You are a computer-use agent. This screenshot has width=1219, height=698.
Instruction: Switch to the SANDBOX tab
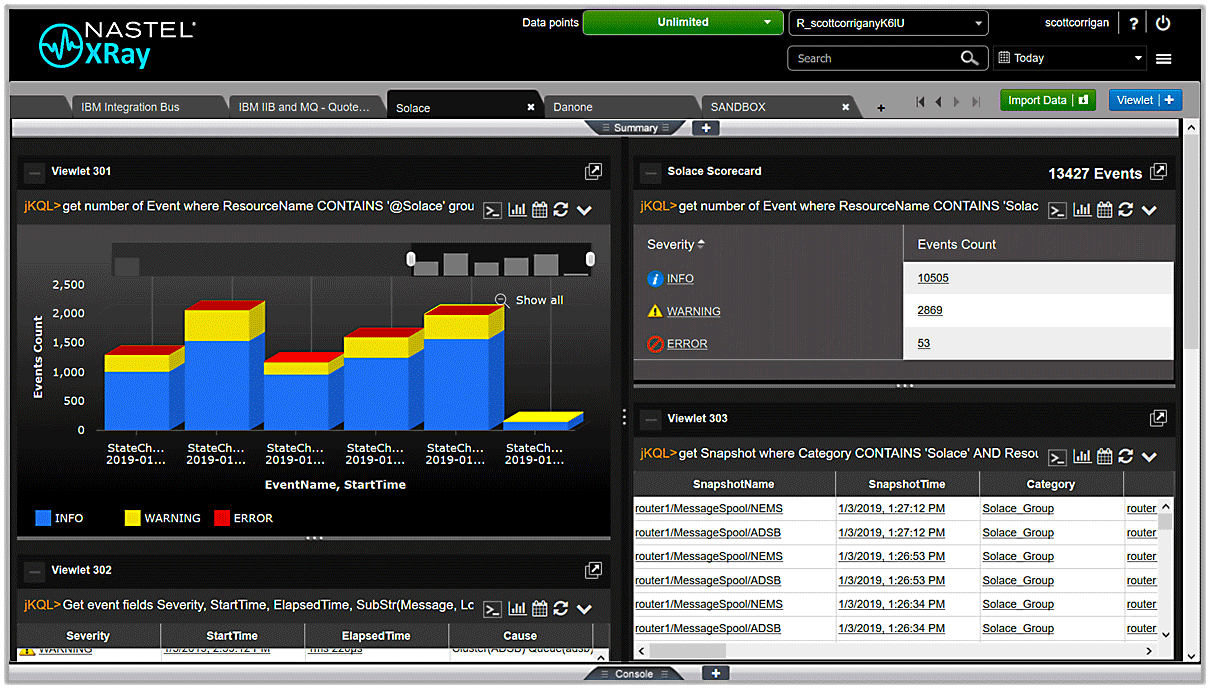tap(738, 107)
